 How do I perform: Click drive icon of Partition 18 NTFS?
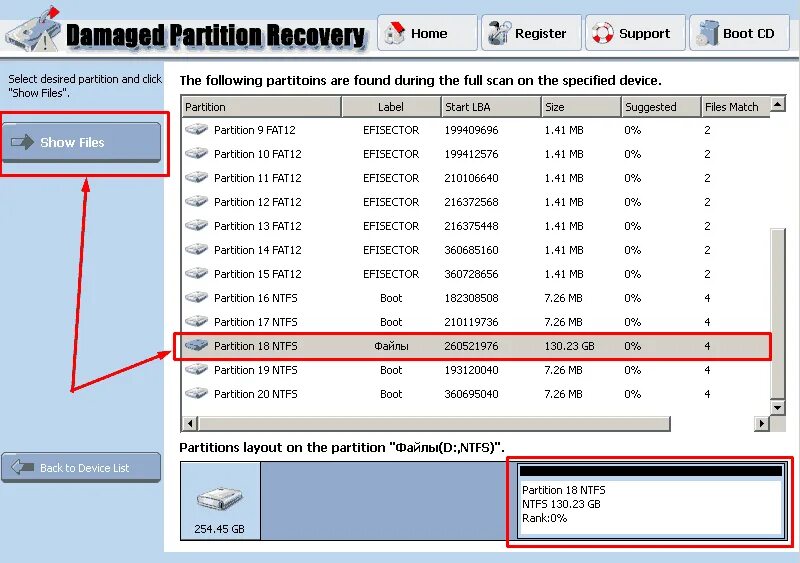pyautogui.click(x=196, y=346)
